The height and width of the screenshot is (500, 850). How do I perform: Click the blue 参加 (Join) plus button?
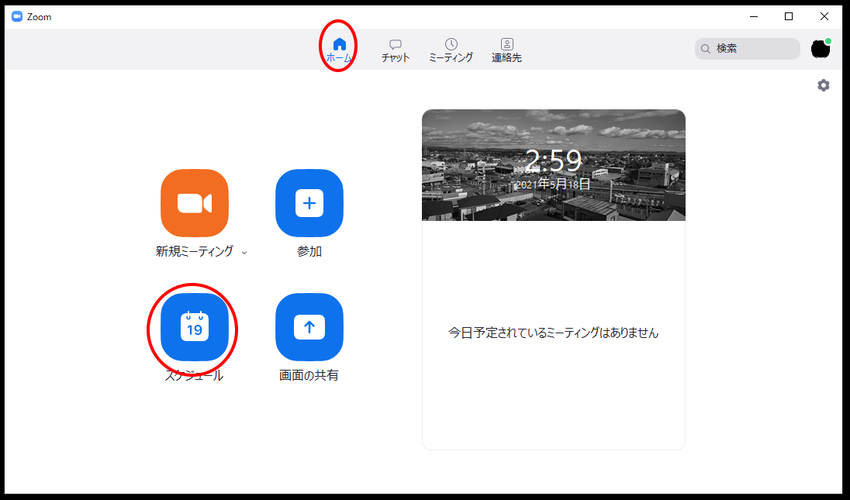coord(309,203)
